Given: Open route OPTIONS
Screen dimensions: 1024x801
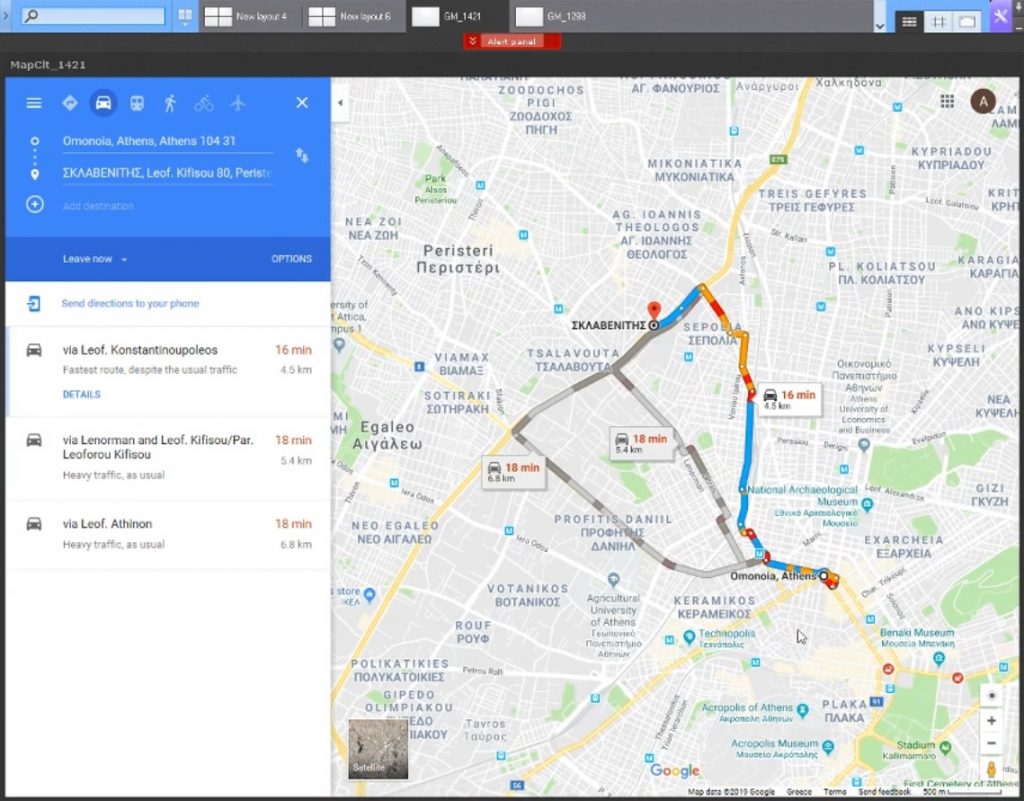Looking at the screenshot, I should click(x=291, y=259).
